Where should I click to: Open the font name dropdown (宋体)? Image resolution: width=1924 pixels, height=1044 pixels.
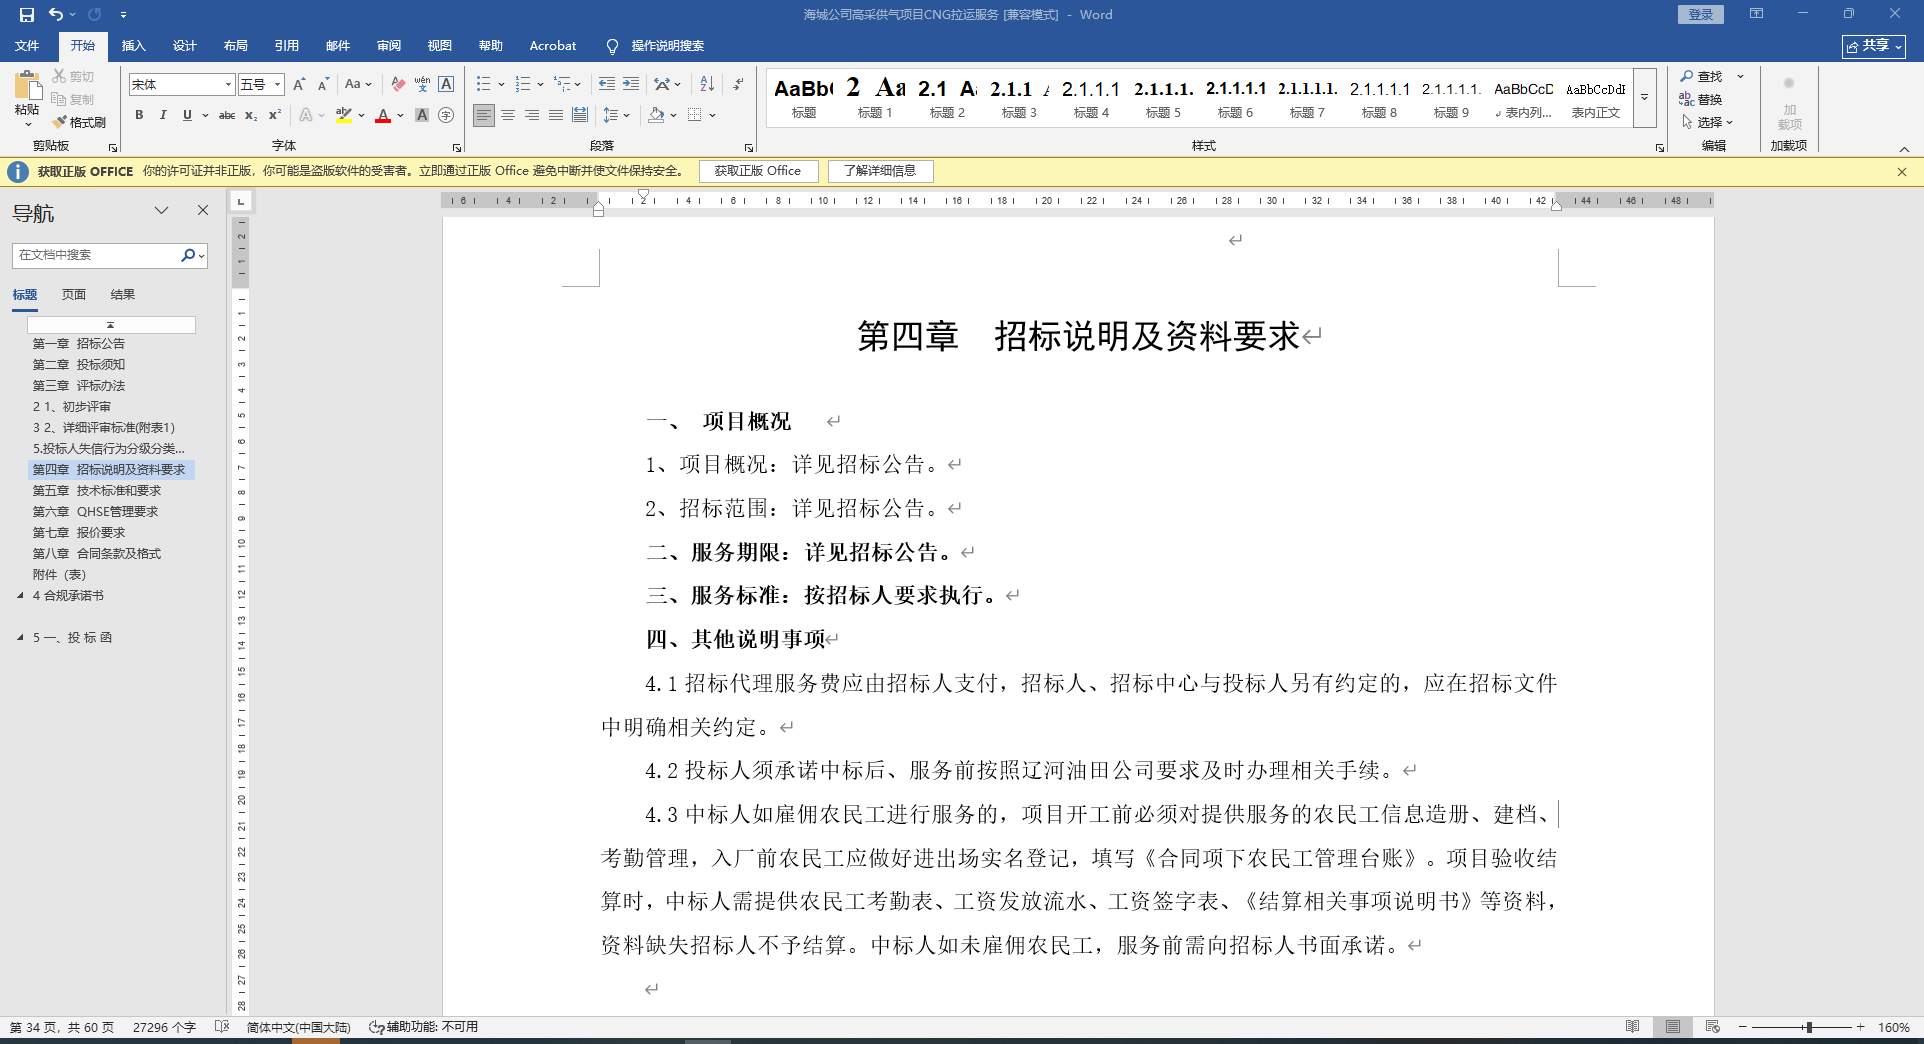[228, 85]
